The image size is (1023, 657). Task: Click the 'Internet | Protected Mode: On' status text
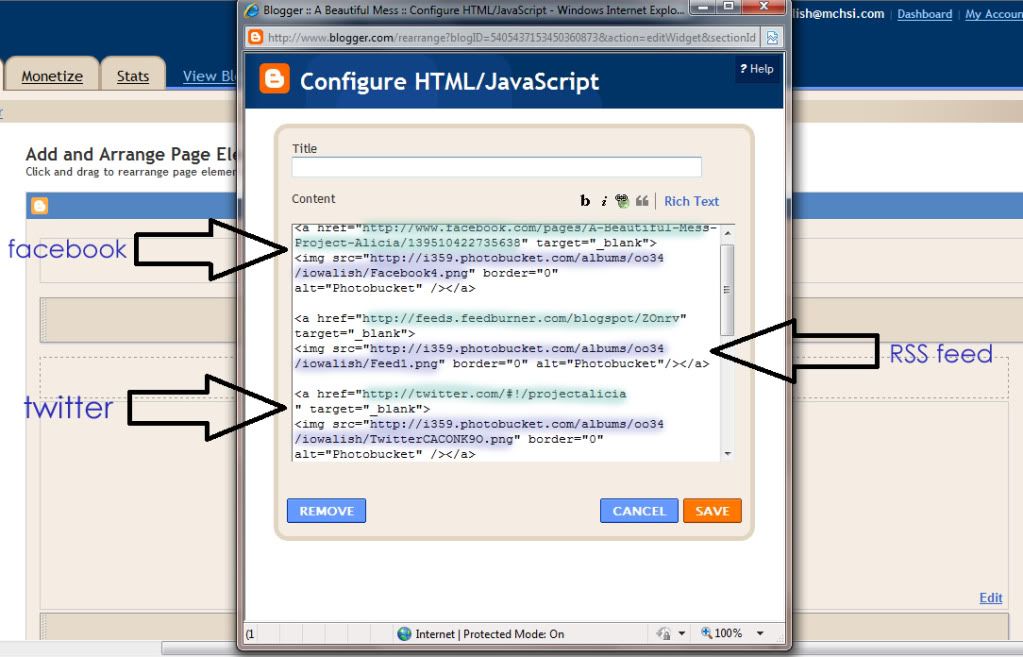click(490, 634)
